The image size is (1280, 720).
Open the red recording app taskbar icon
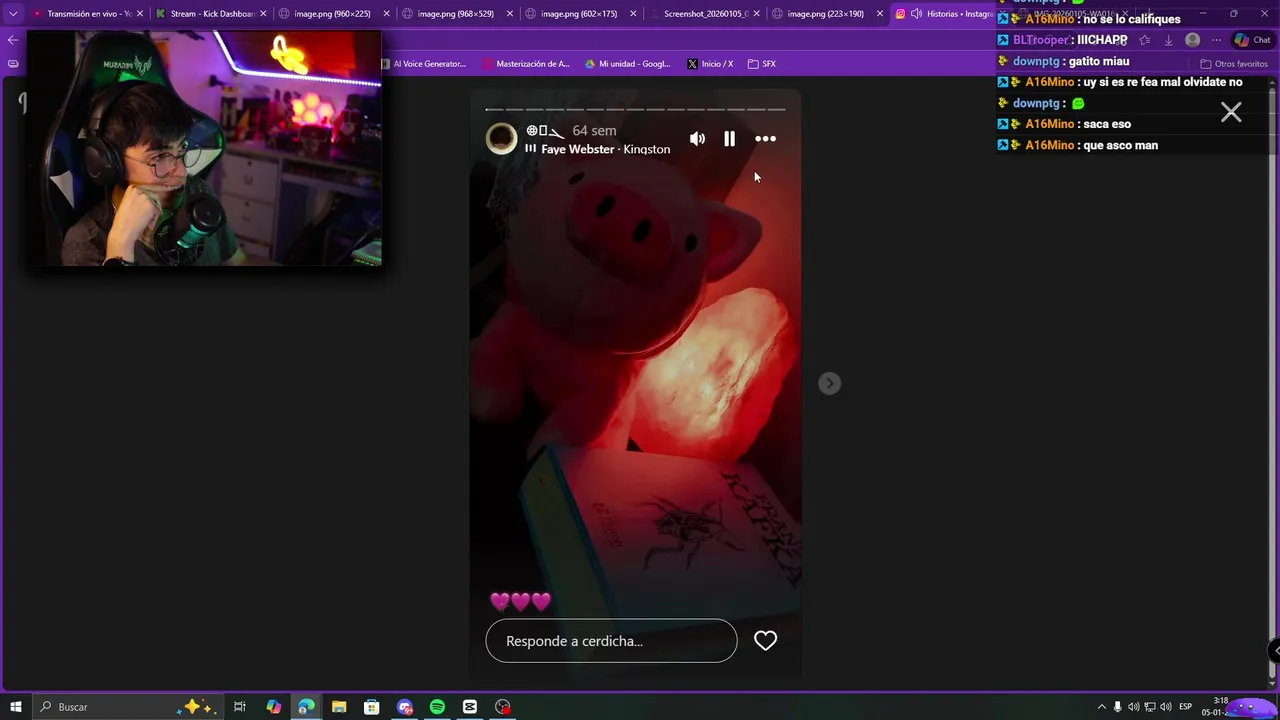(x=503, y=707)
